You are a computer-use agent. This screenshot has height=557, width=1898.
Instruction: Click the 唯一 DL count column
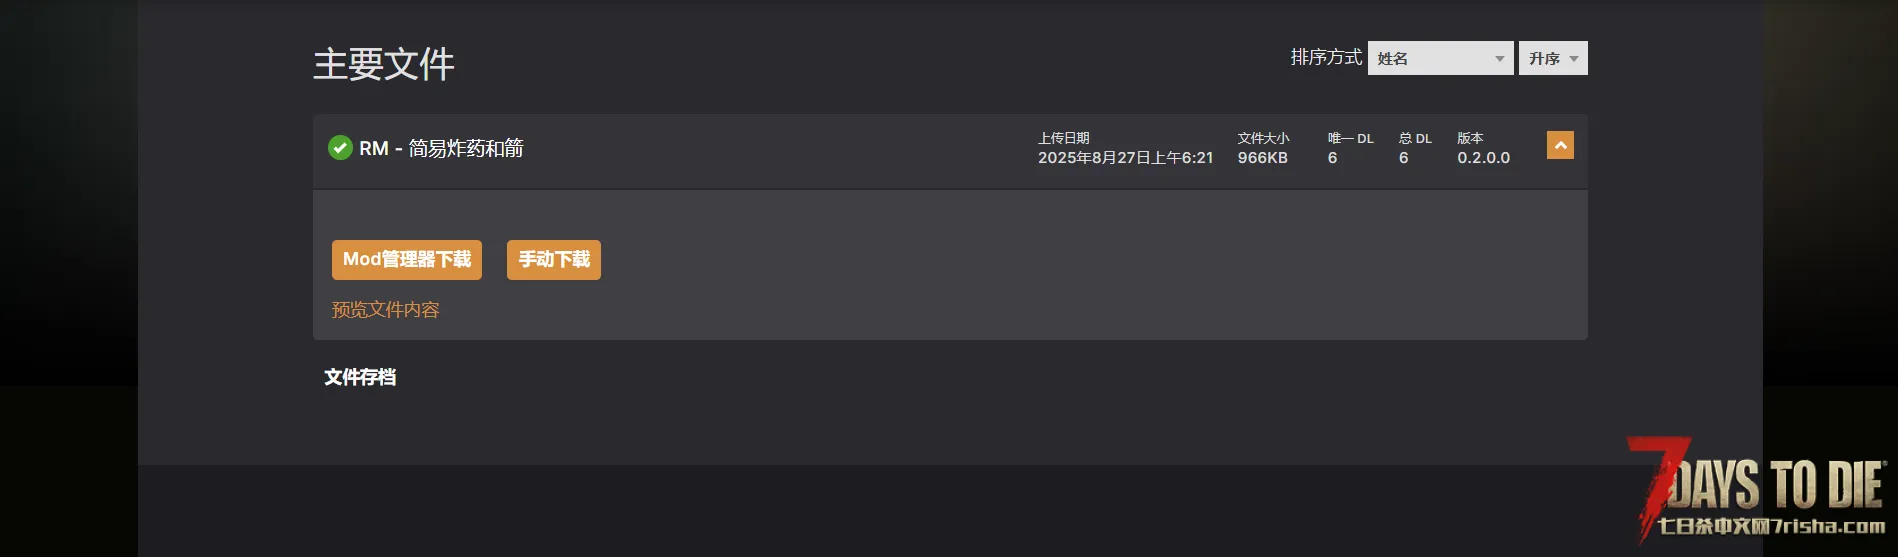coord(1350,148)
